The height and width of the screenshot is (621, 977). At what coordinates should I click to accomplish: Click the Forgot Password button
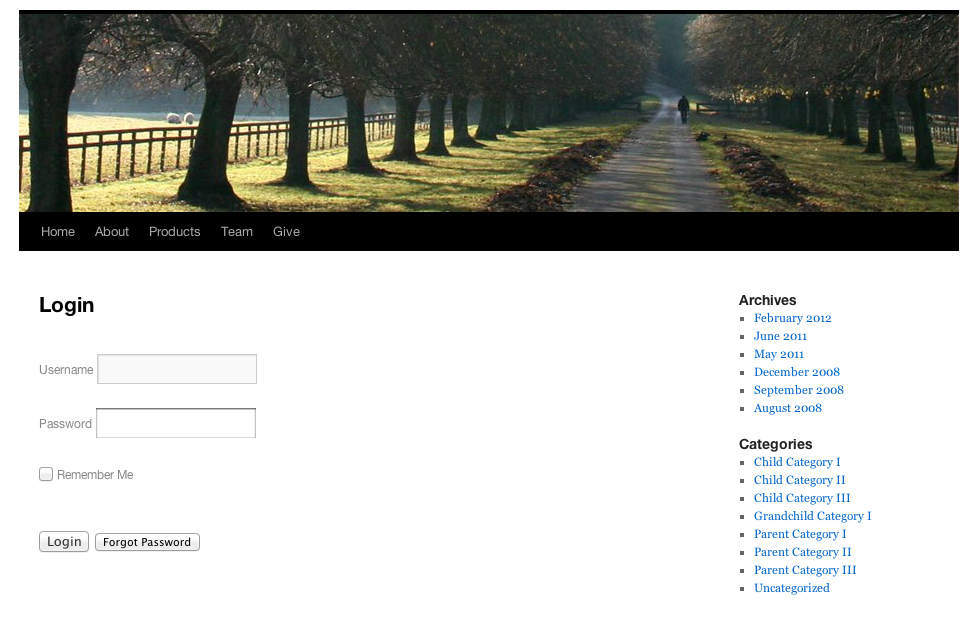pos(146,541)
